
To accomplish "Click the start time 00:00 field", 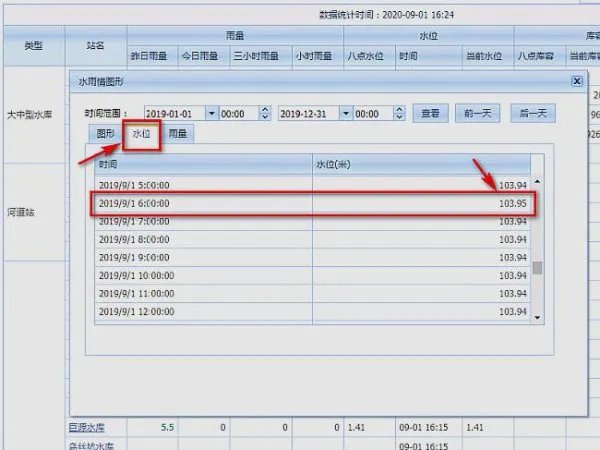I will (x=239, y=114).
